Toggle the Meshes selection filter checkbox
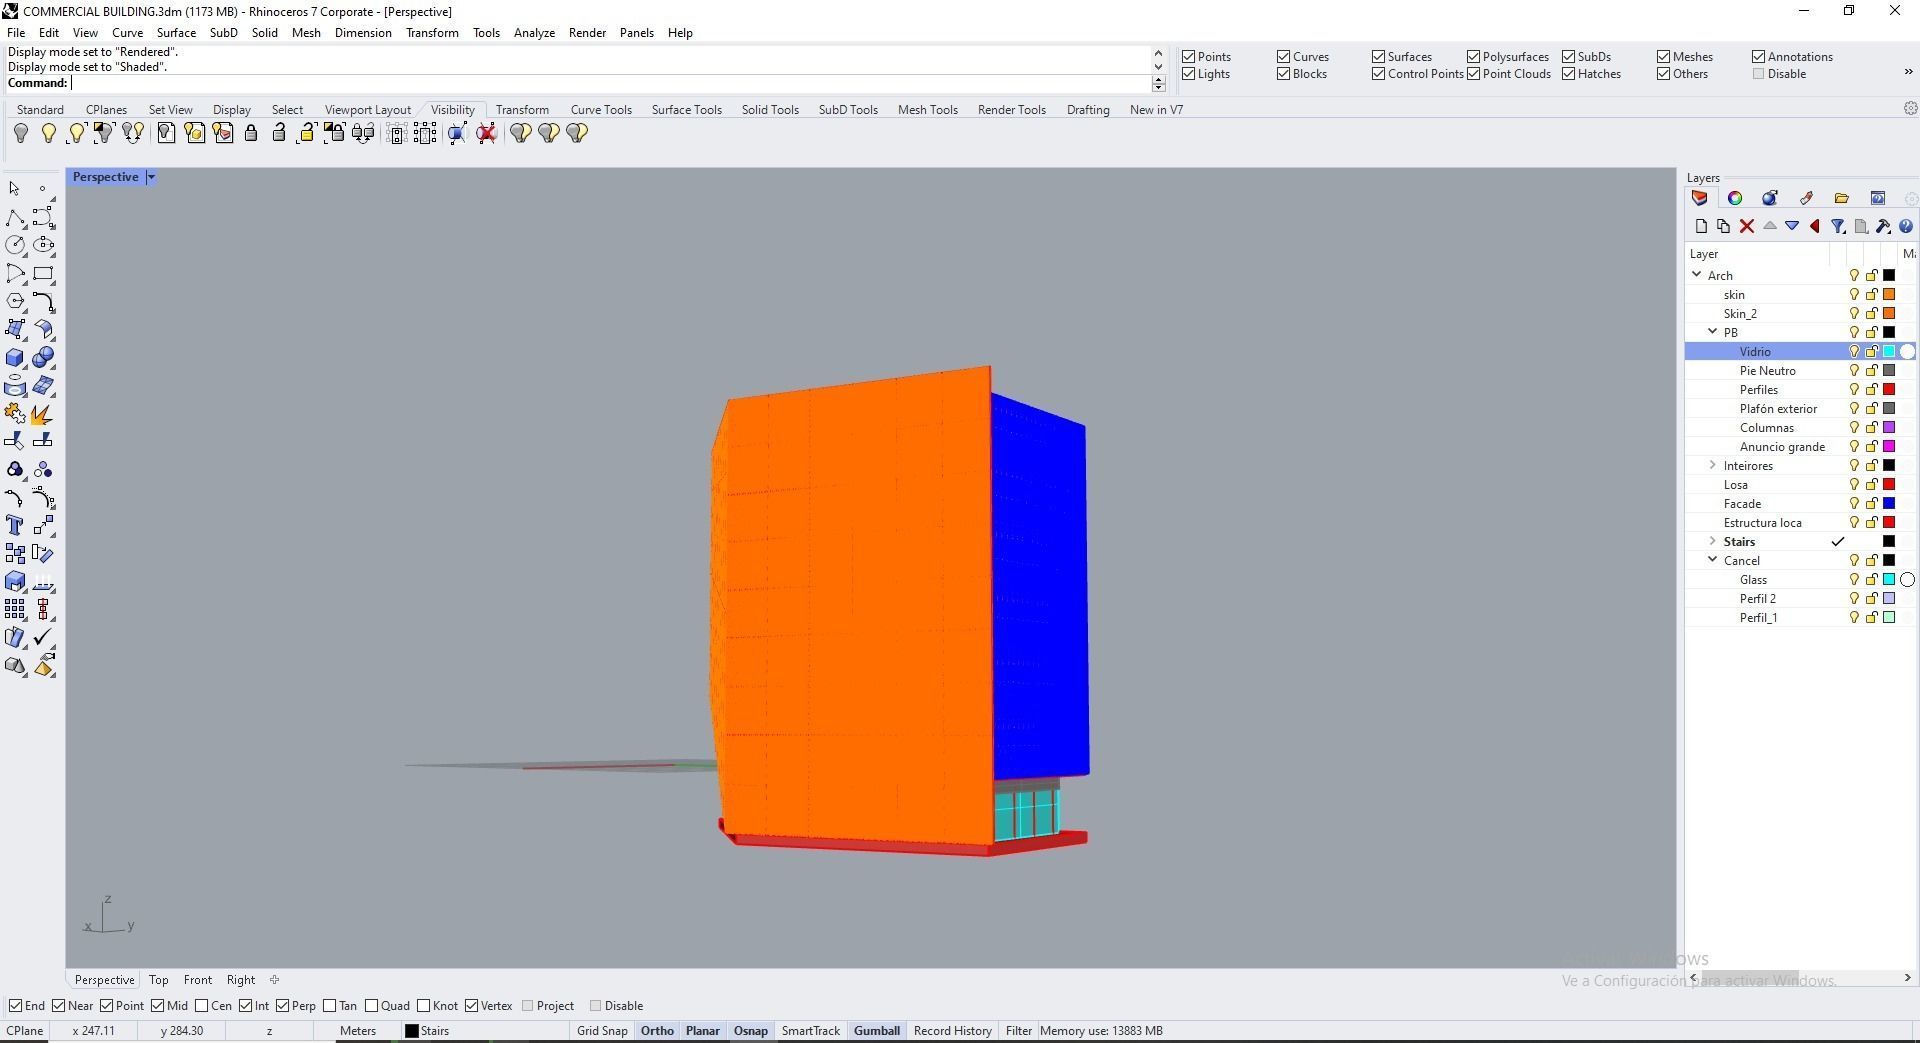 pyautogui.click(x=1664, y=57)
